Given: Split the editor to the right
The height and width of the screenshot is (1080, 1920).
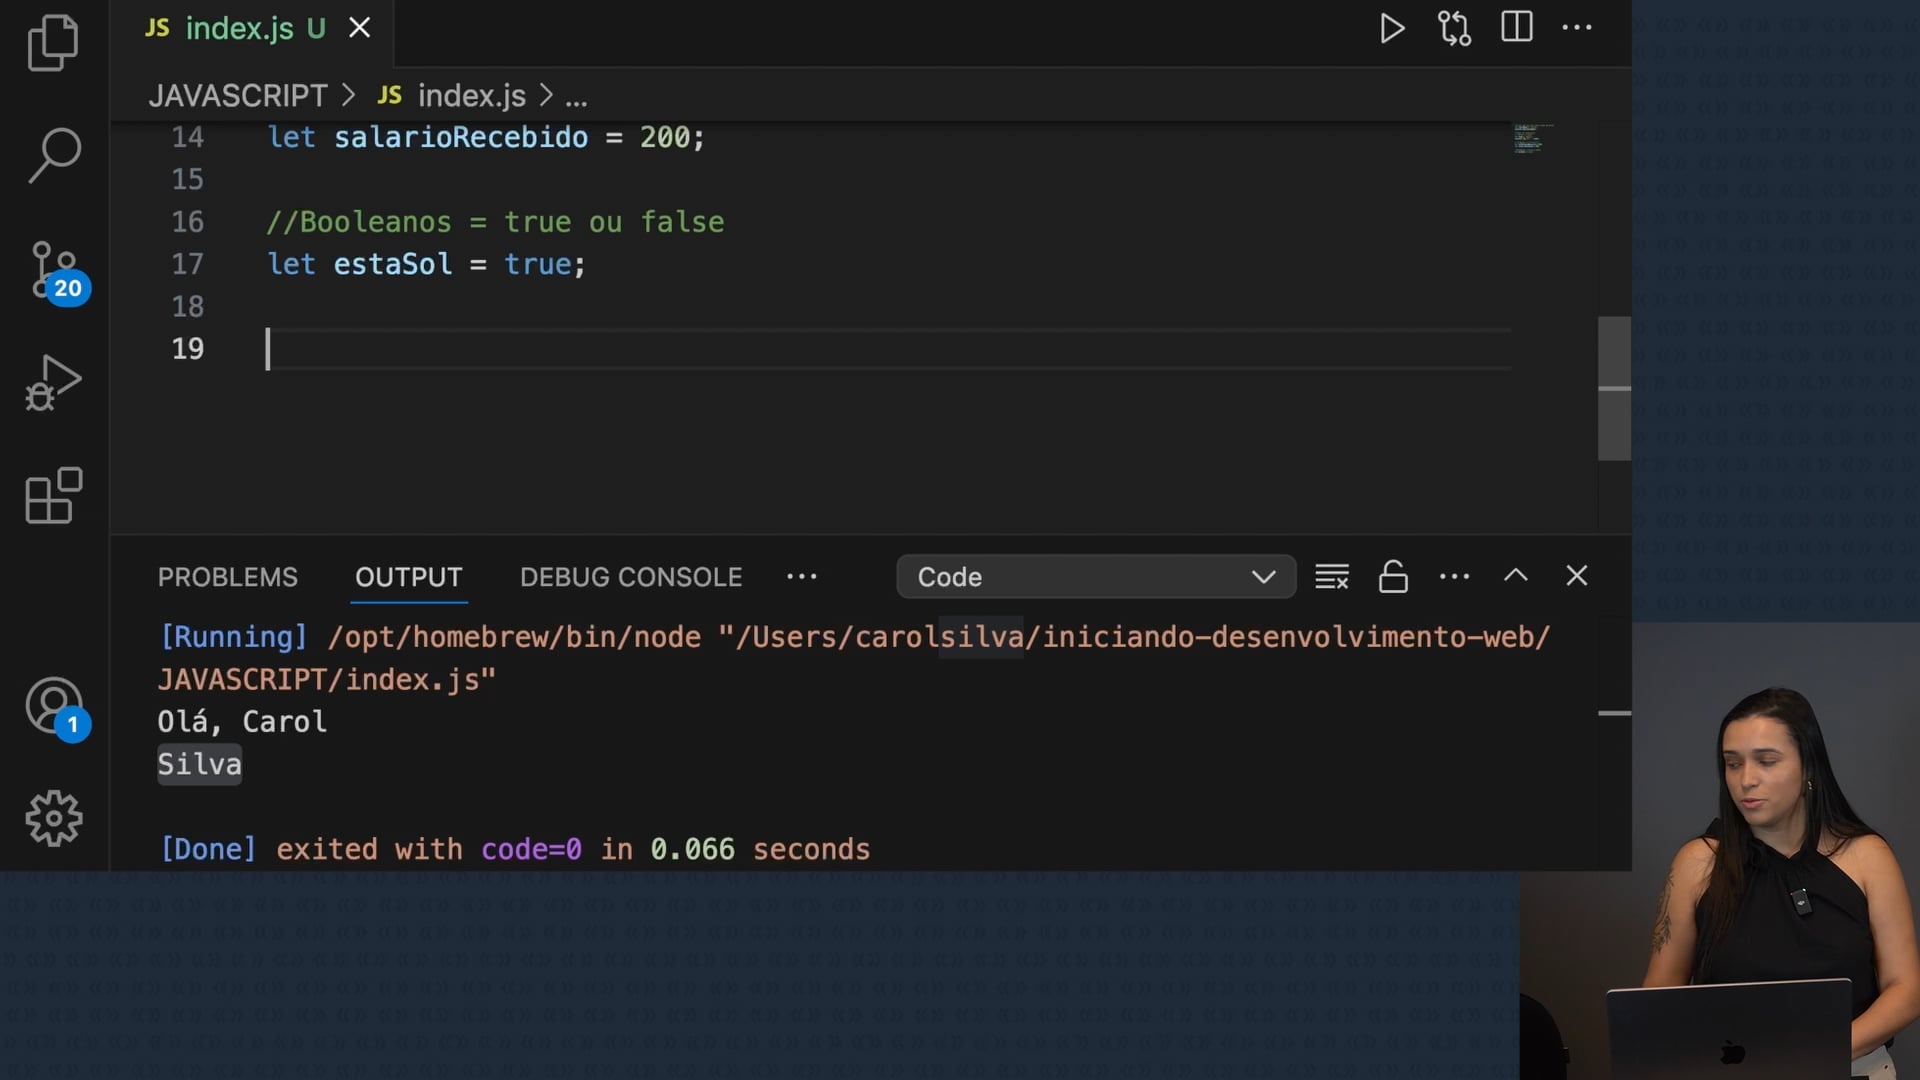Looking at the screenshot, I should pyautogui.click(x=1516, y=27).
